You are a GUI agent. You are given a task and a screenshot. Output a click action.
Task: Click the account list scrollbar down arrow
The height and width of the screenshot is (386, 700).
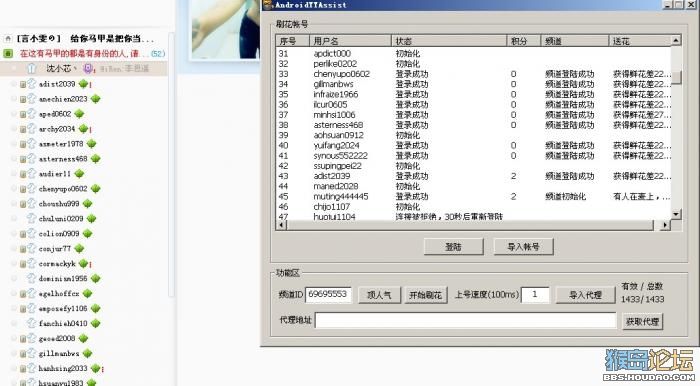pyautogui.click(x=676, y=214)
